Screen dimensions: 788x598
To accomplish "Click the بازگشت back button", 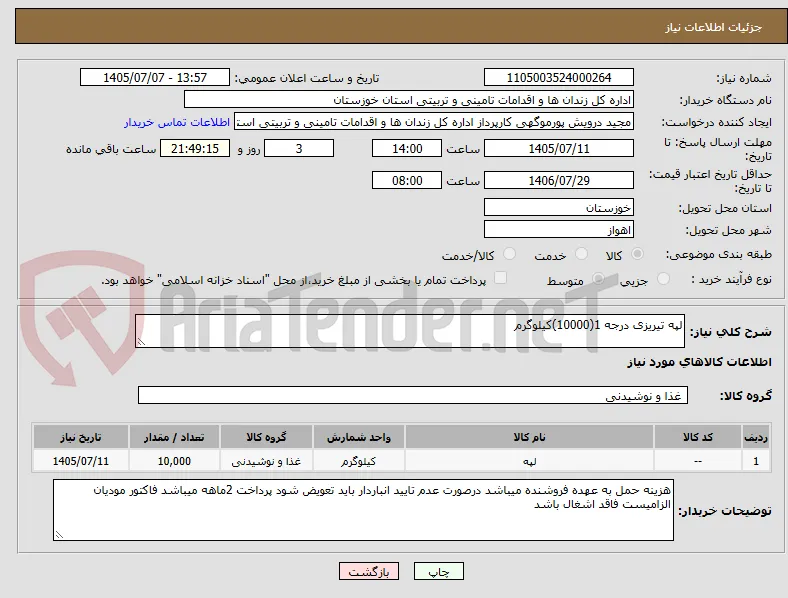I will (369, 571).
